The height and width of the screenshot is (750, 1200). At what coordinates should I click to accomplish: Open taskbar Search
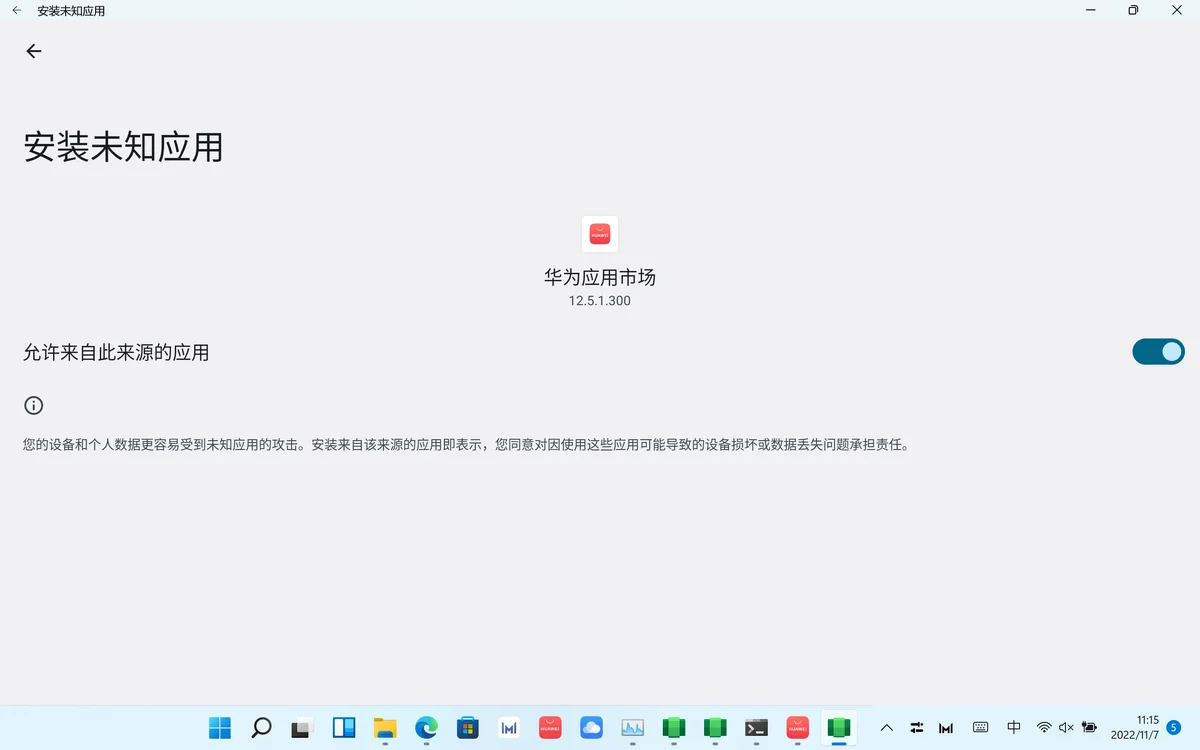(x=261, y=728)
